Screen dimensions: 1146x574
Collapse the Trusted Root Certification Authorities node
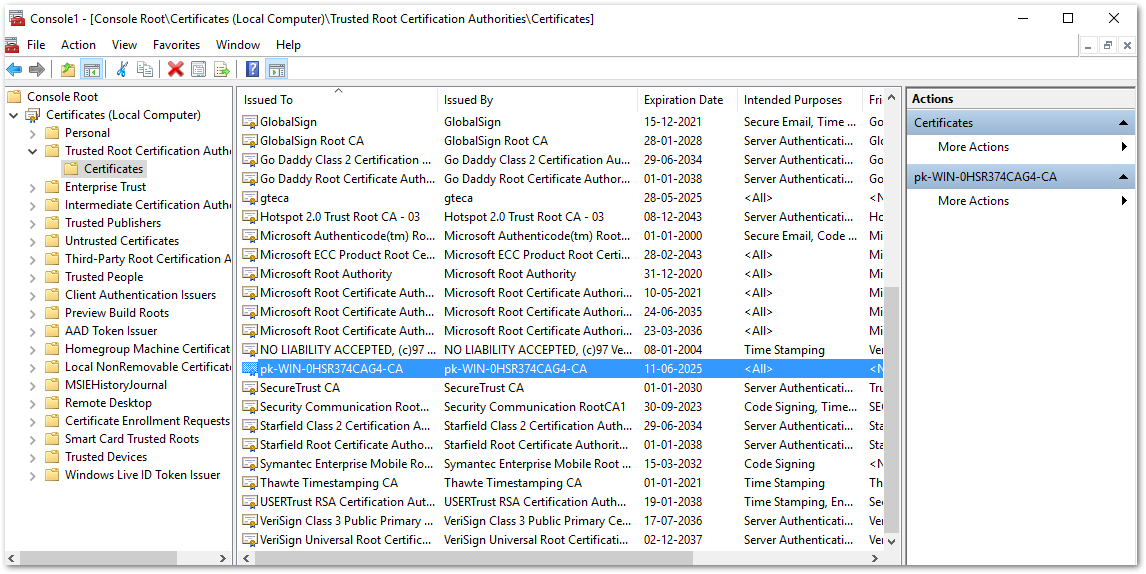click(32, 151)
